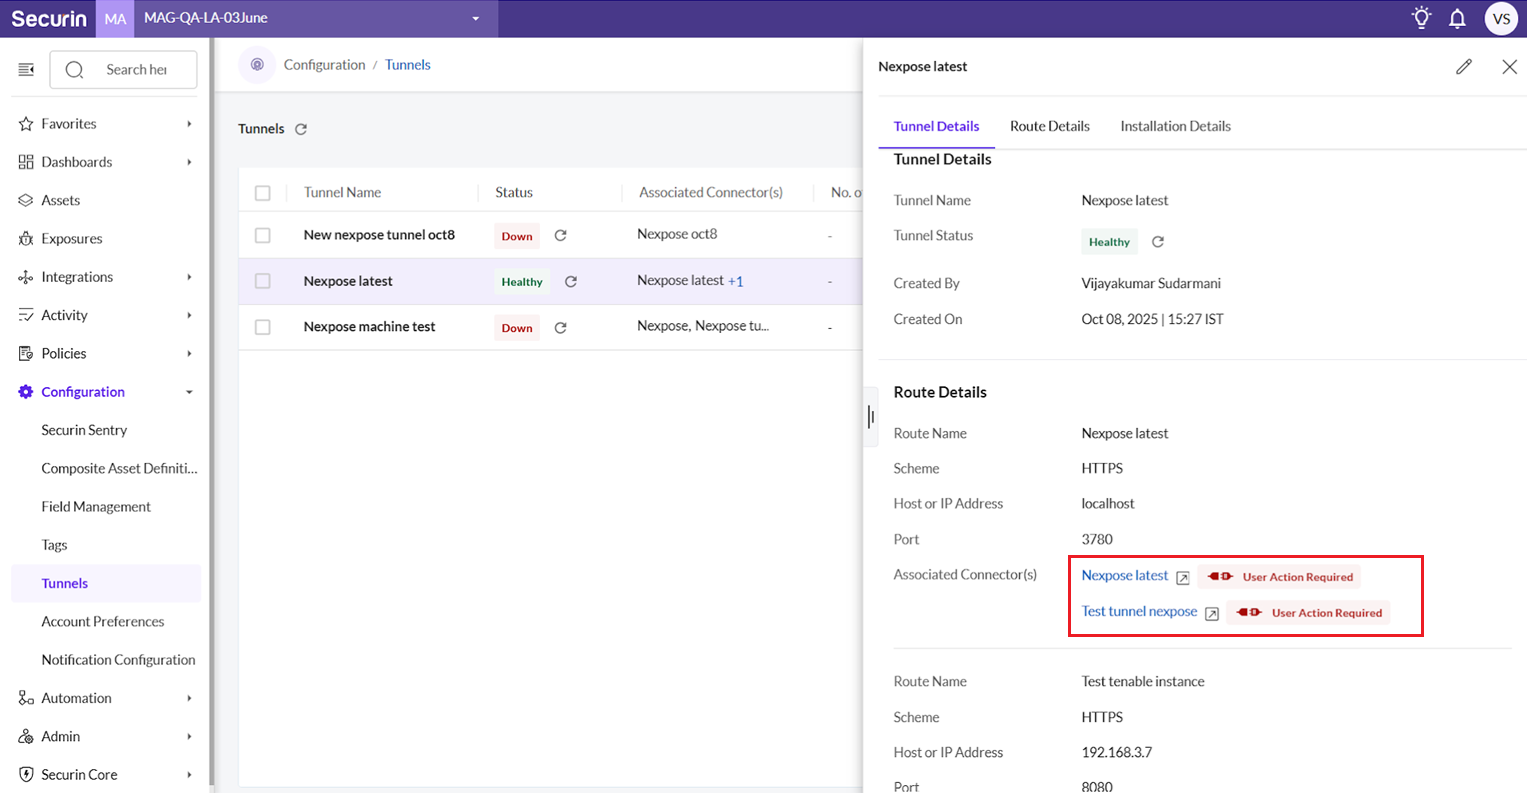
Task: Check the New nexpose tunnel oct8 checkbox
Action: (263, 235)
